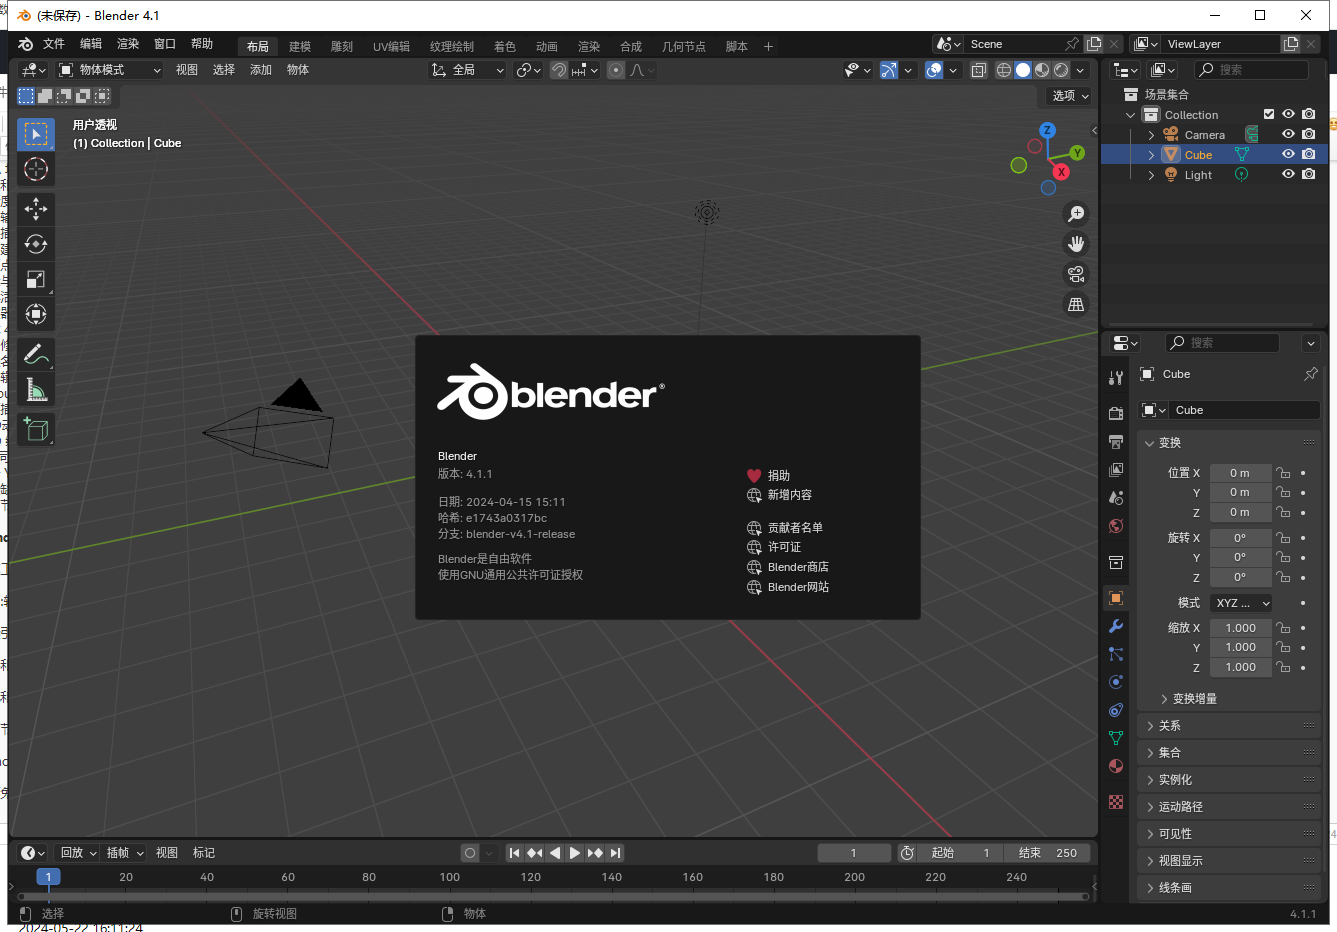Toggle X-ray shading mode in the header
Image resolution: width=1337 pixels, height=932 pixels.
979,70
